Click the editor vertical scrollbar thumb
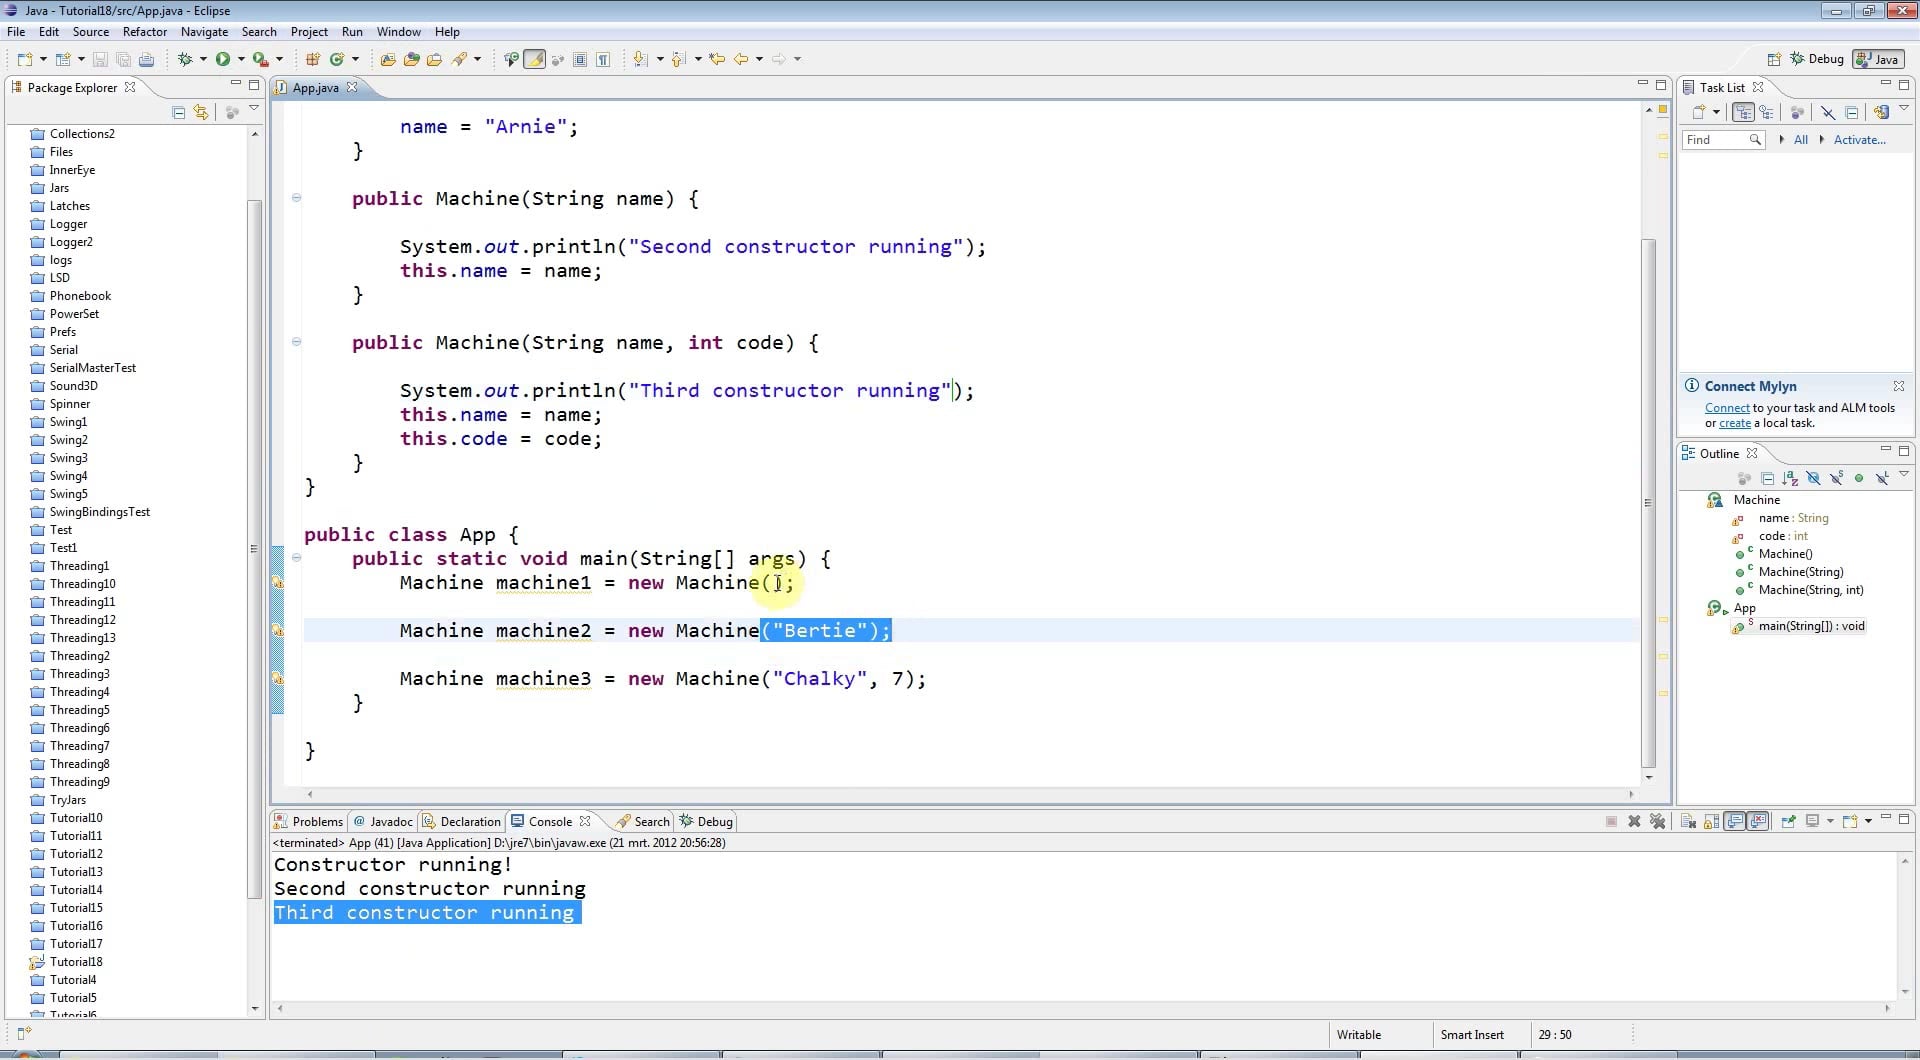Screen dimensions: 1920x1060 pyautogui.click(x=1648, y=503)
